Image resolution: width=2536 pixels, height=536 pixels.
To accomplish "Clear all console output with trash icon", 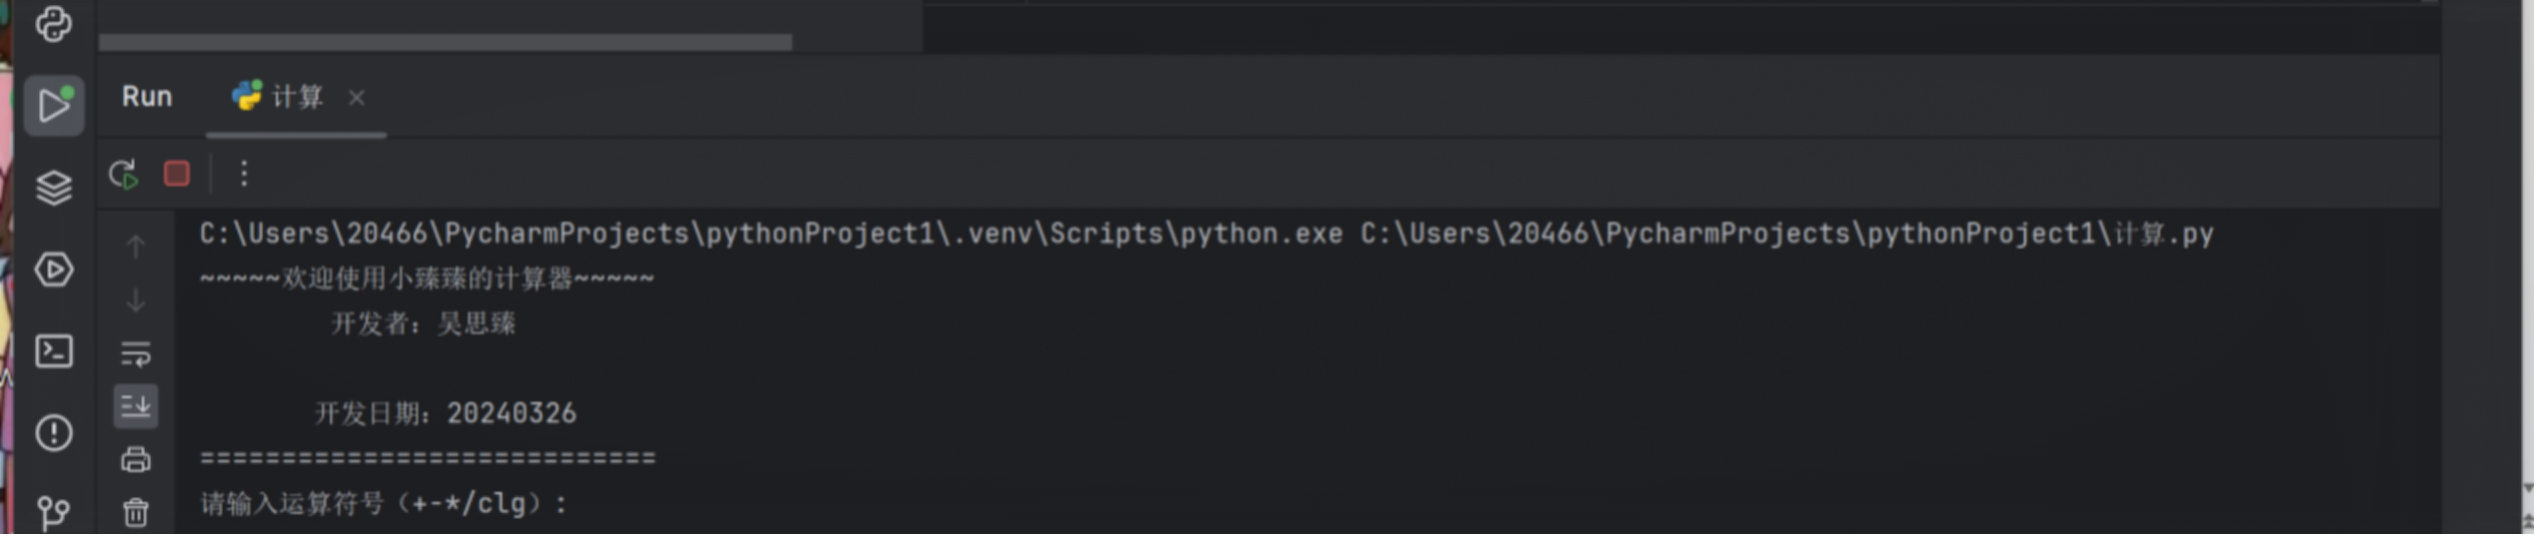I will click(135, 514).
